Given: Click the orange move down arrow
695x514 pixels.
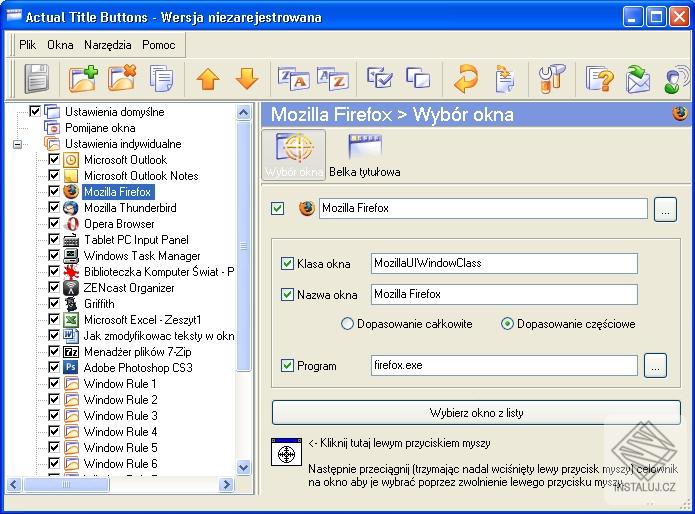Looking at the screenshot, I should pyautogui.click(x=246, y=79).
